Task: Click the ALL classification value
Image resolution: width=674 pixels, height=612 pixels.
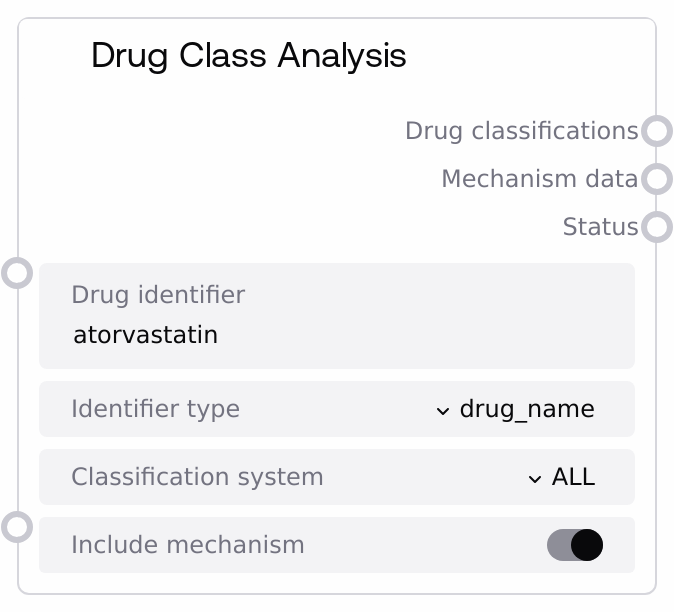Action: [x=573, y=477]
